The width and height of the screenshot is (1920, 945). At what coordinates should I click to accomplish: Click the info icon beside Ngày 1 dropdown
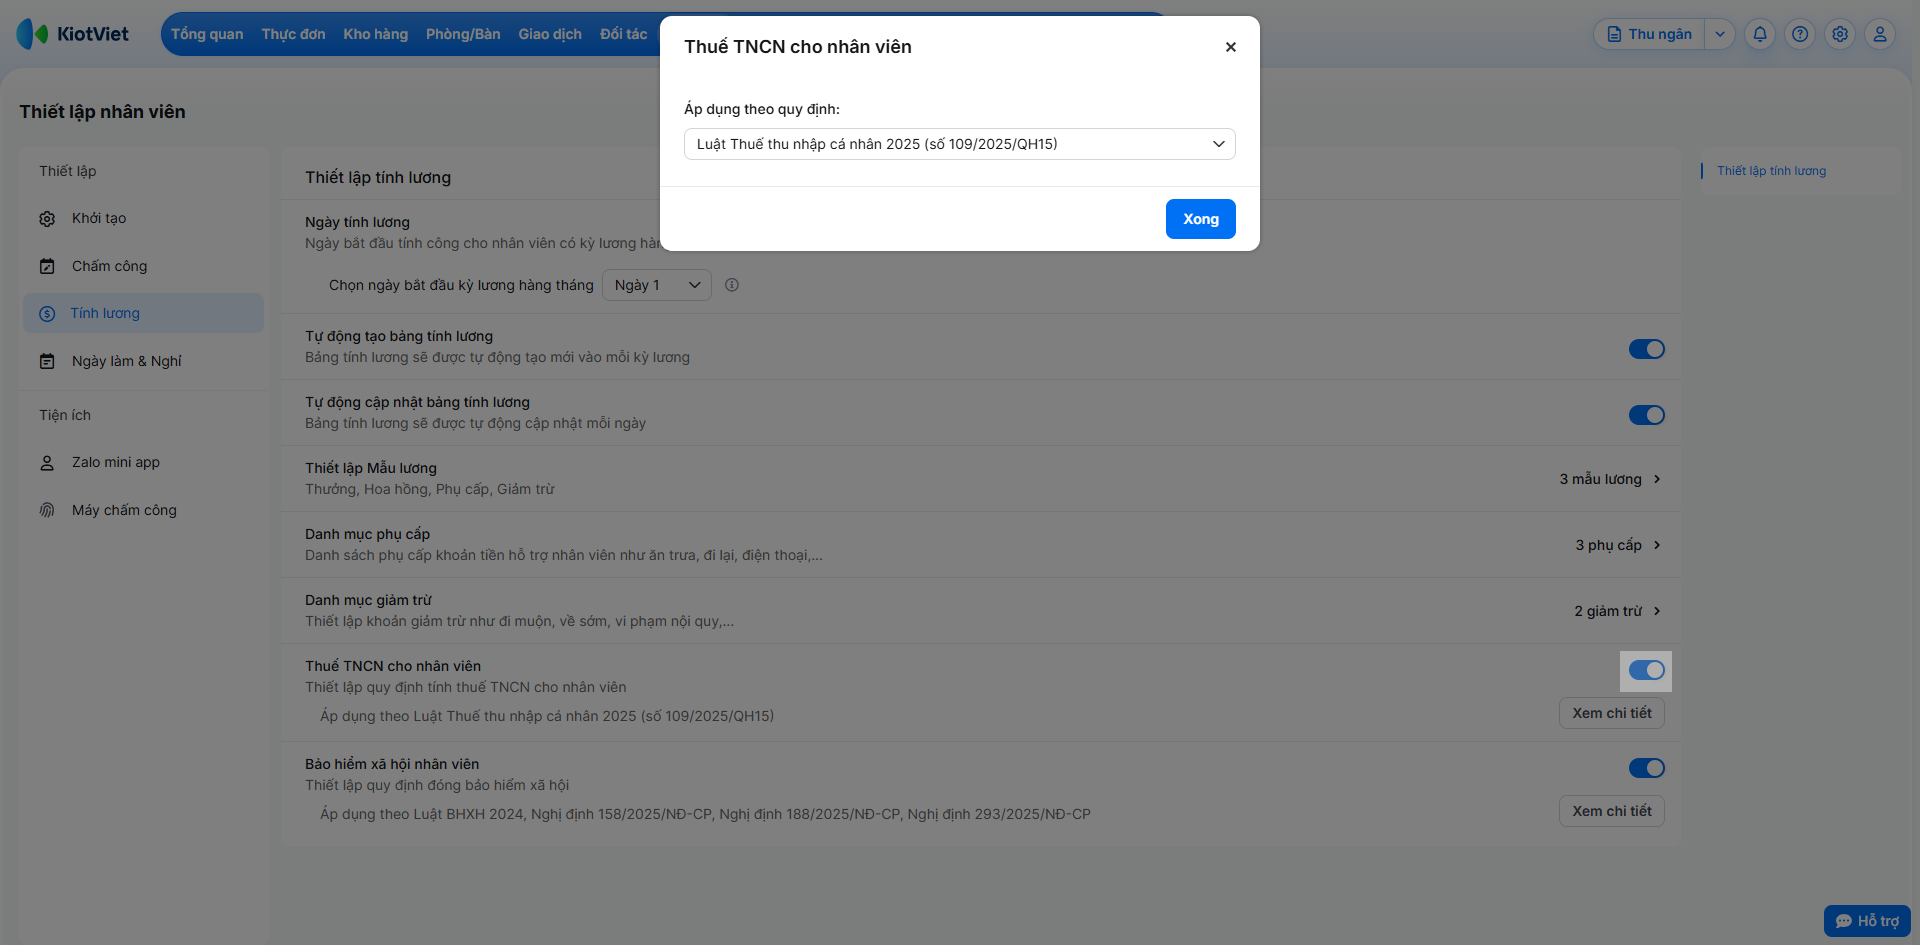point(732,285)
